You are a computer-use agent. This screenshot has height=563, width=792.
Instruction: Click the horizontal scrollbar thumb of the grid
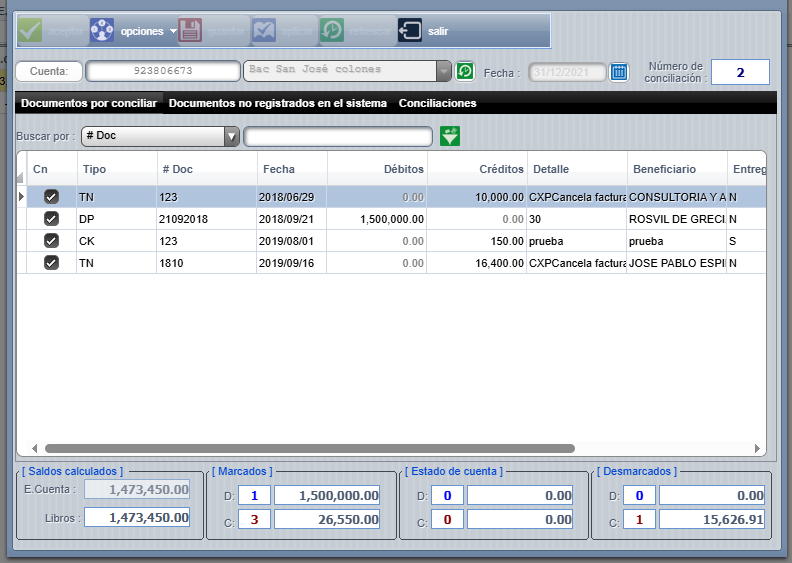pyautogui.click(x=310, y=448)
